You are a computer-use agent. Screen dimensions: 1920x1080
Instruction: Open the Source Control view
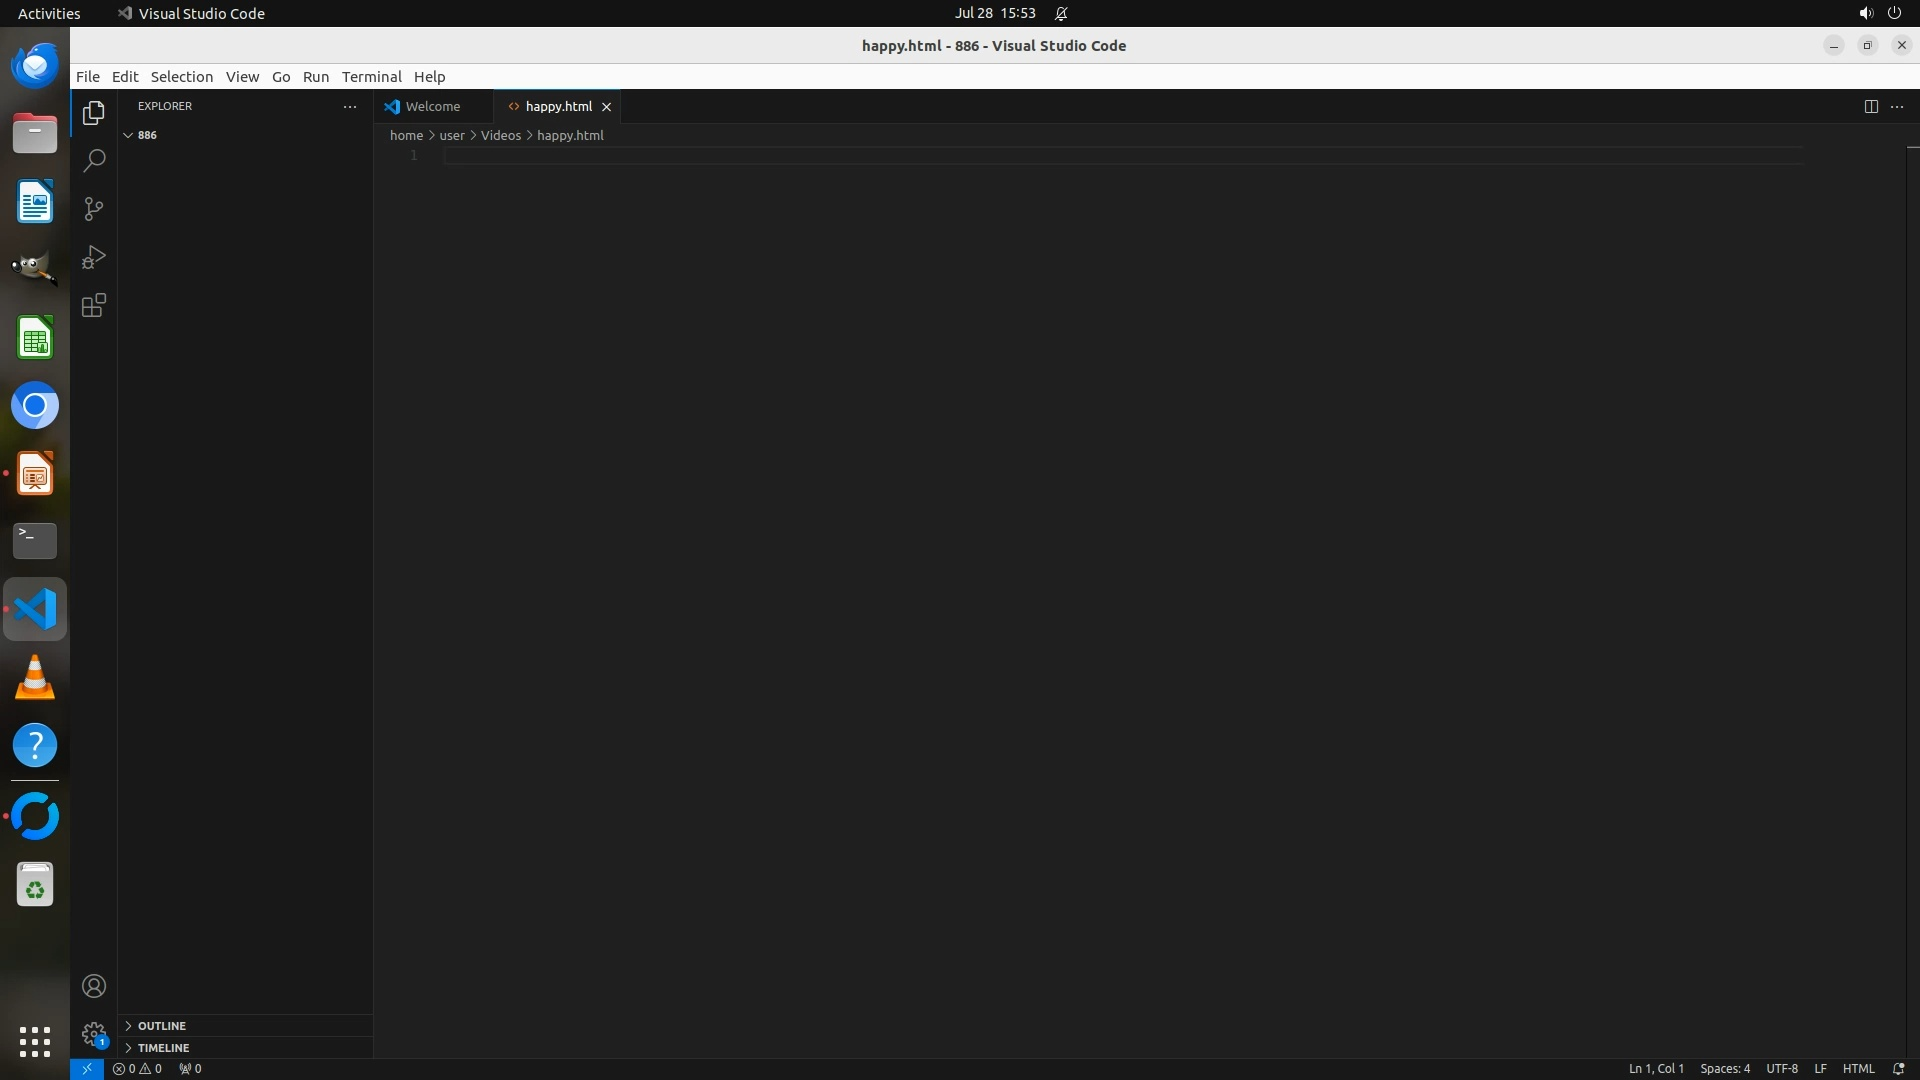coord(94,209)
